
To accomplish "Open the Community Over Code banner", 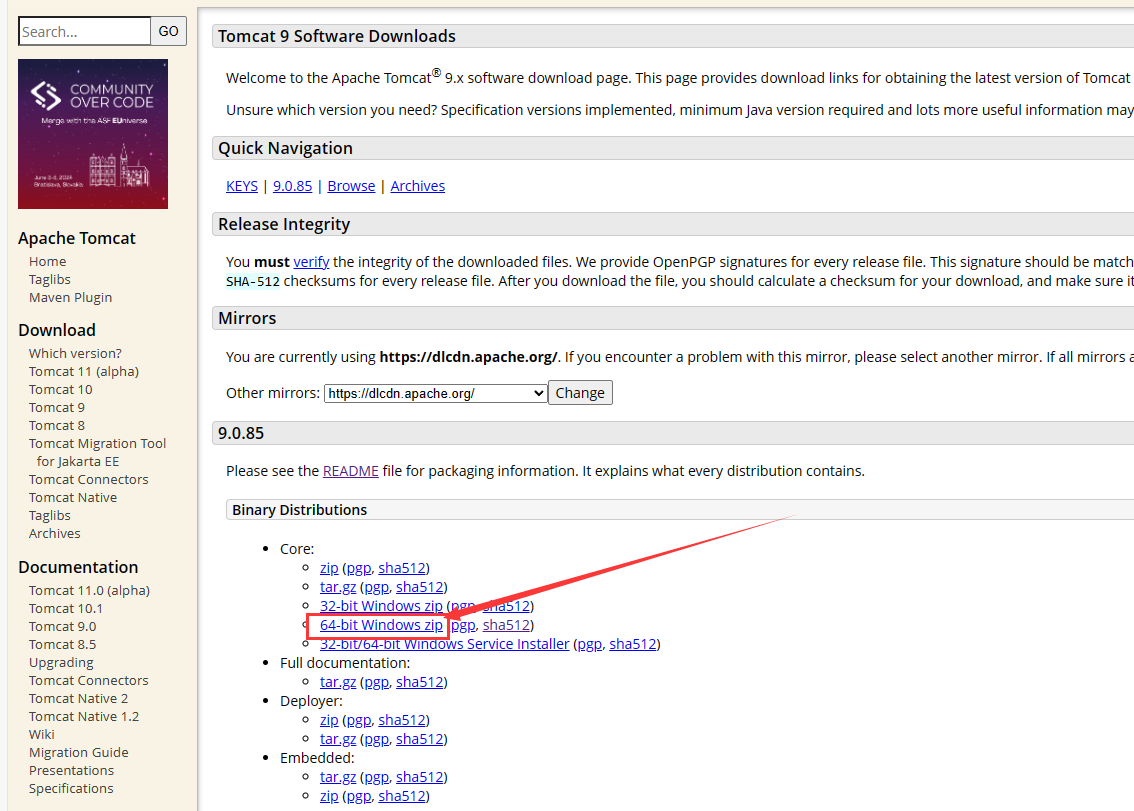I will click(93, 134).
